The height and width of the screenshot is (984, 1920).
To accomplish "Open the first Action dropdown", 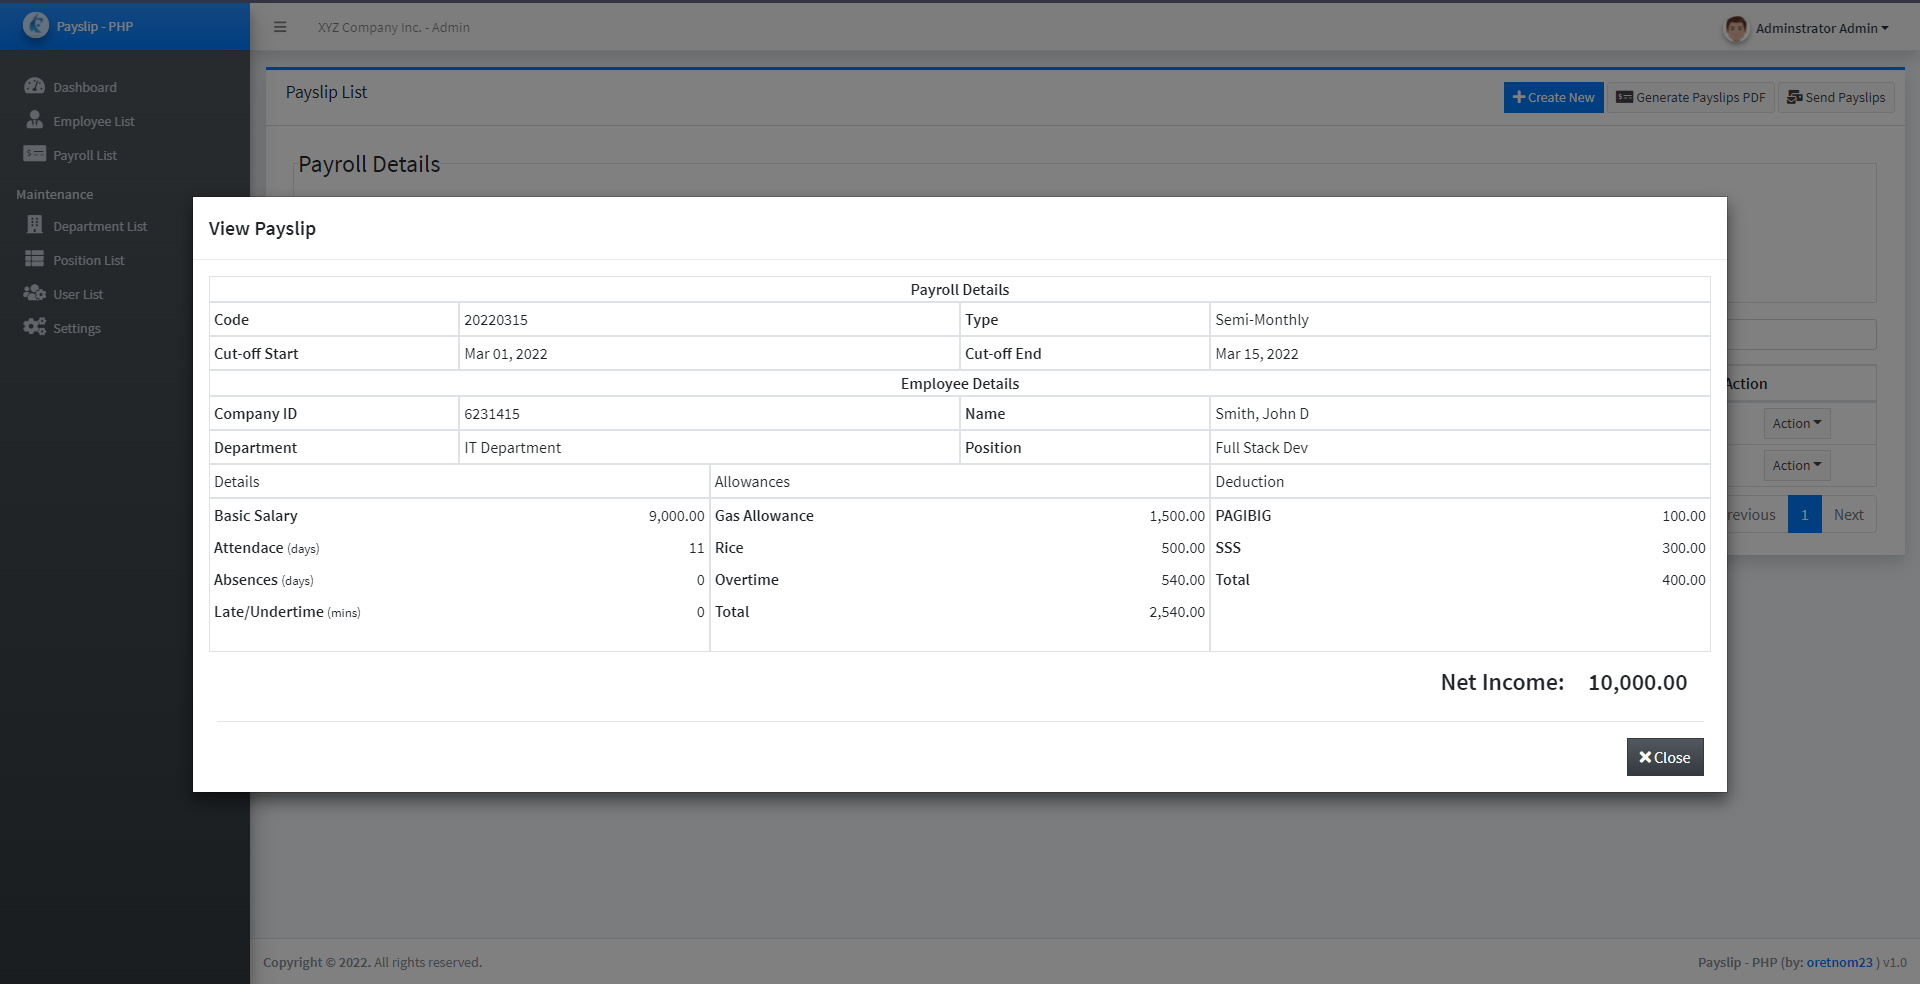I will pyautogui.click(x=1796, y=423).
